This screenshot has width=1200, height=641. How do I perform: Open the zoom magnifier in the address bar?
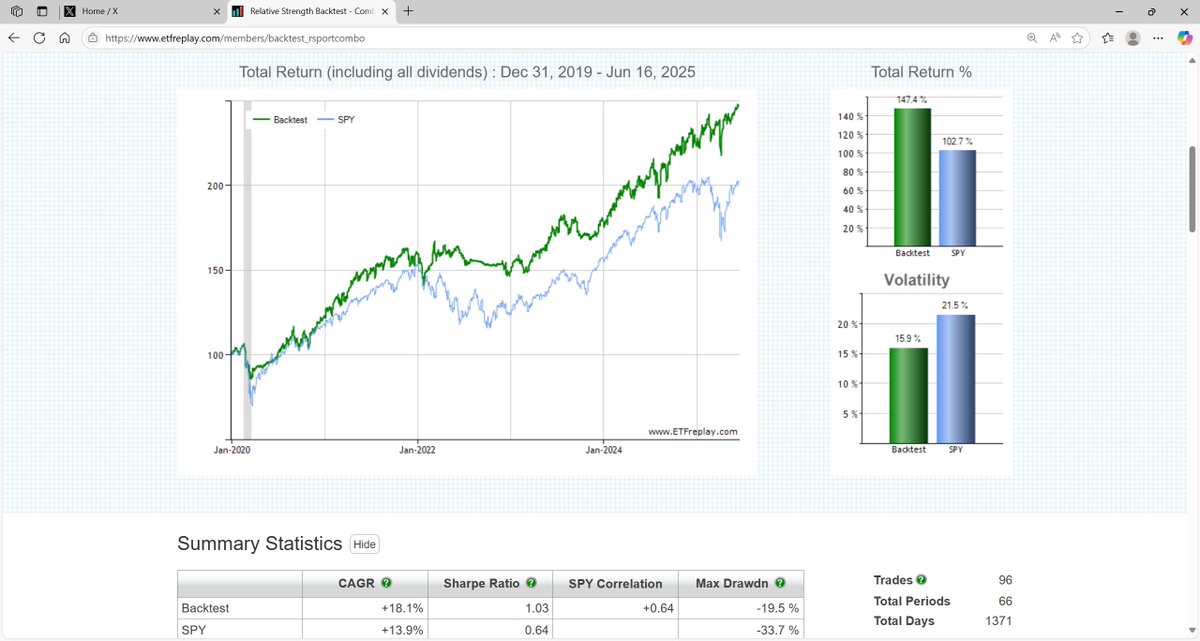click(x=1032, y=37)
